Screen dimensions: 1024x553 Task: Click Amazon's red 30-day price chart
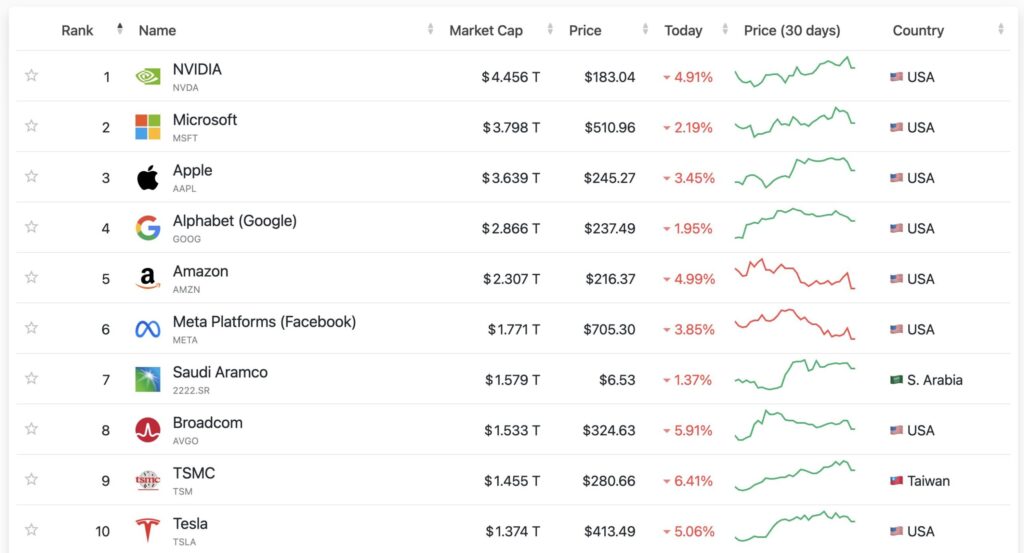click(795, 275)
